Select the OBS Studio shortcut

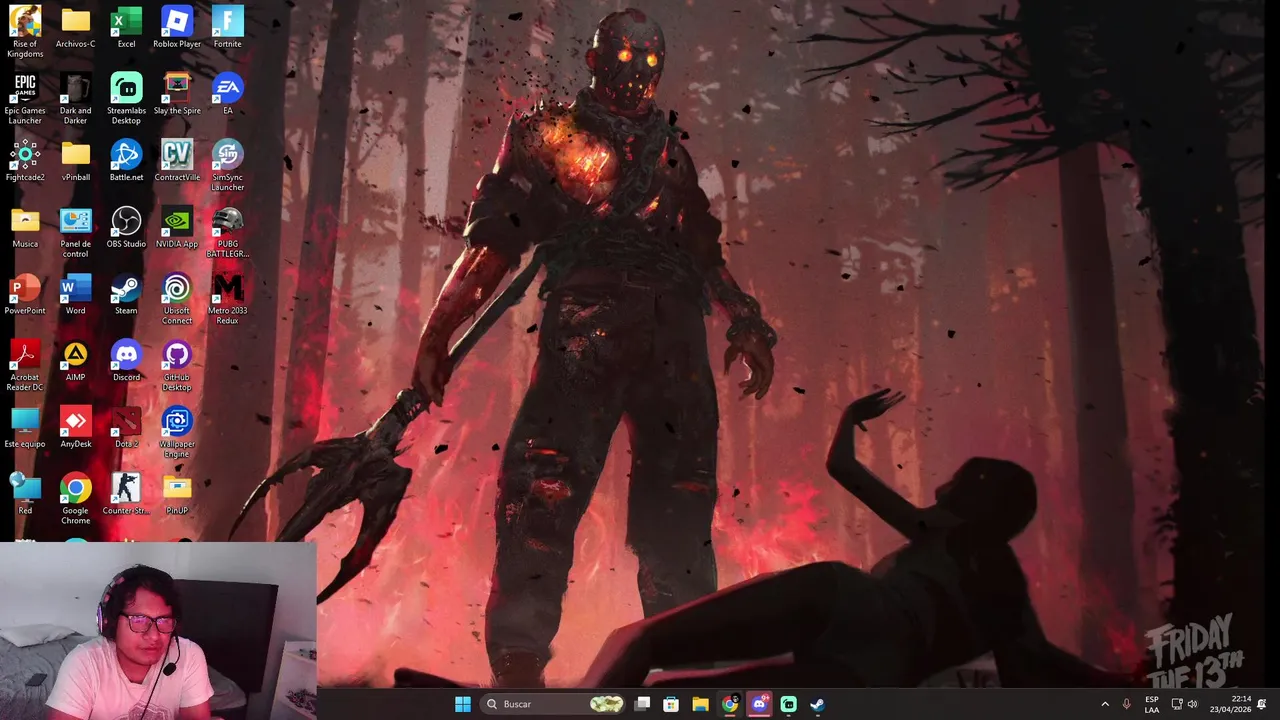[x=126, y=227]
